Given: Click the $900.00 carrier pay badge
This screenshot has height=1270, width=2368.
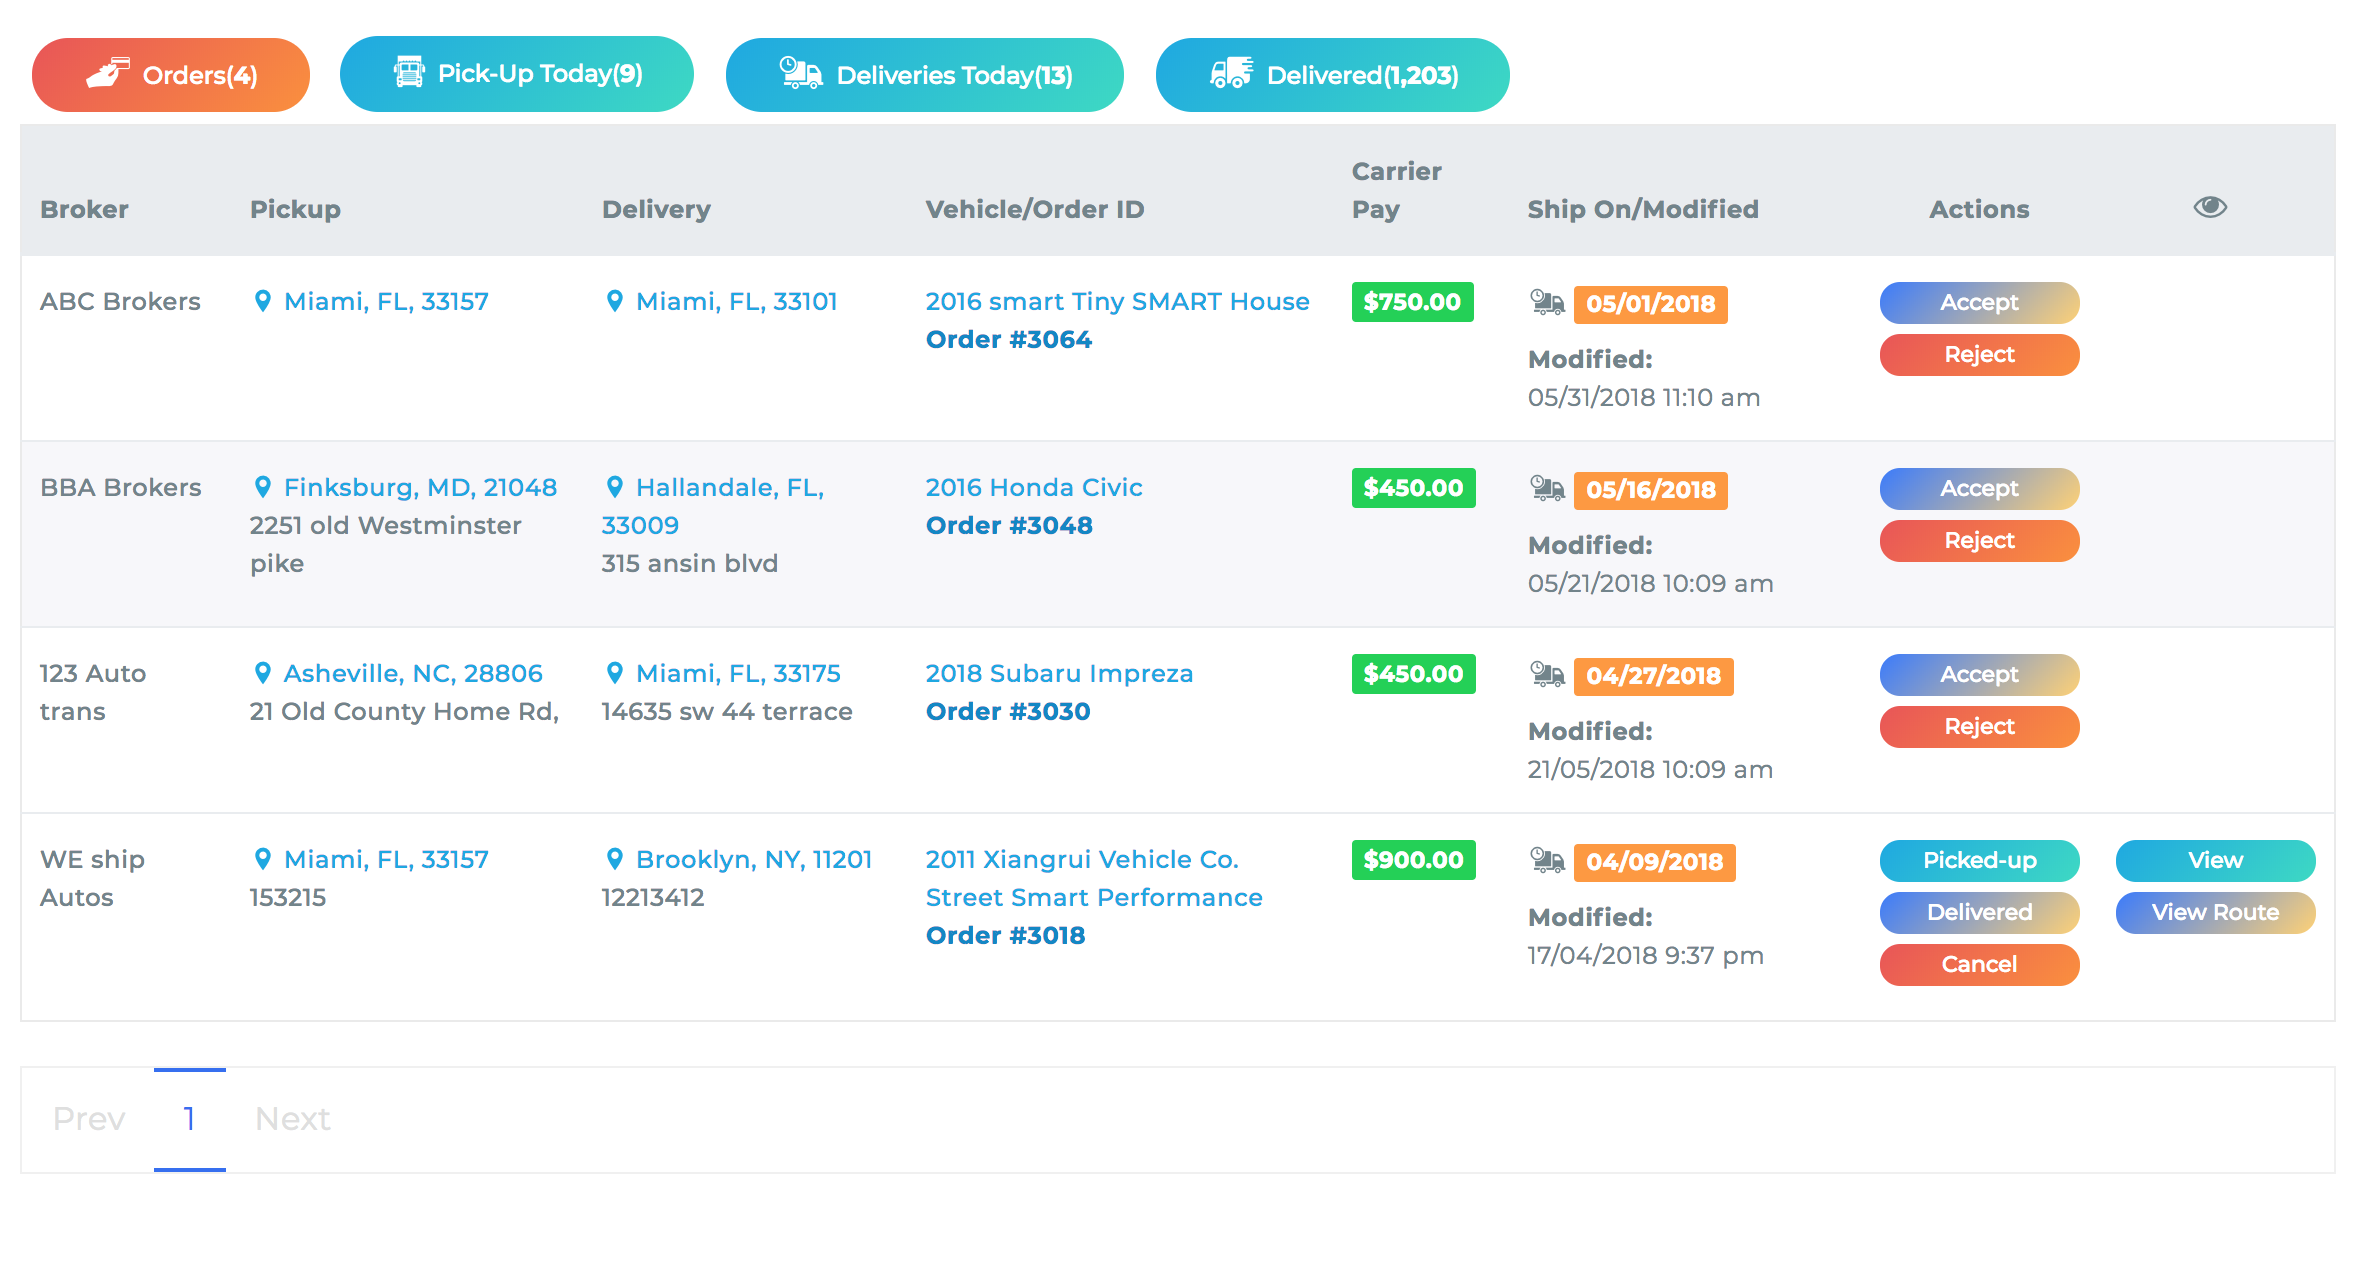Looking at the screenshot, I should pos(1412,860).
